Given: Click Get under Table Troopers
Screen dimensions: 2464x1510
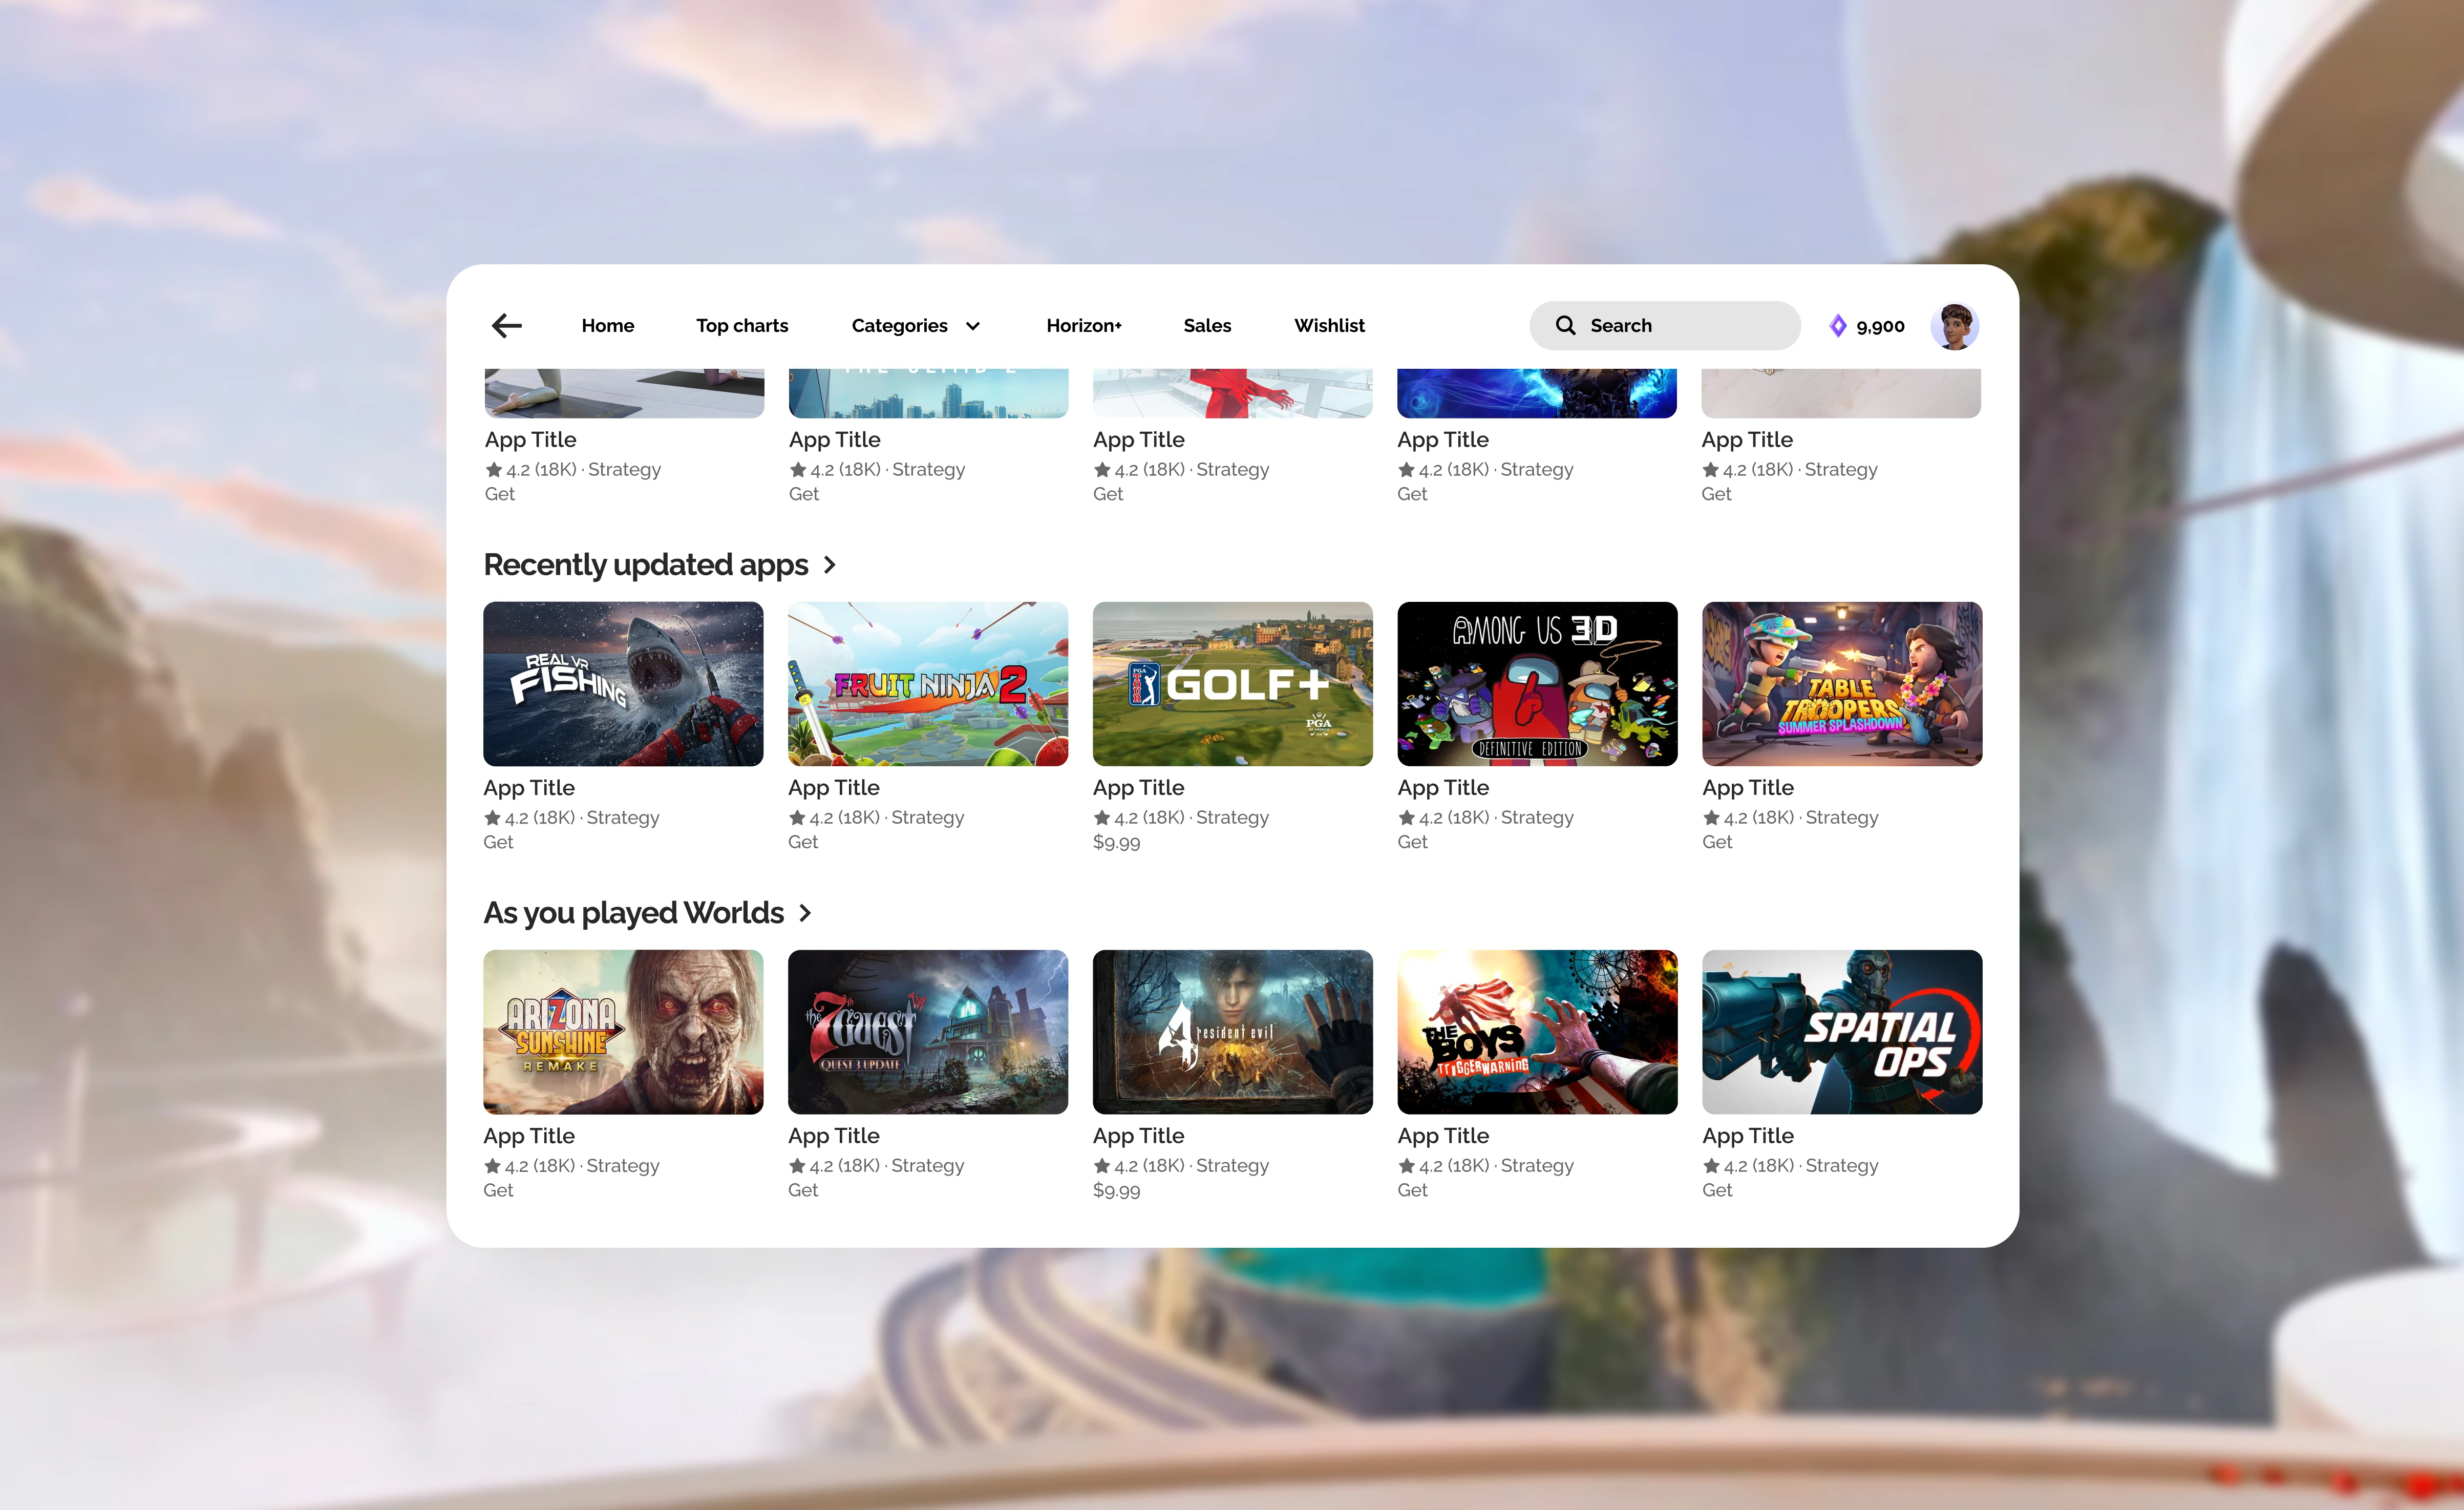Looking at the screenshot, I should click(1717, 842).
